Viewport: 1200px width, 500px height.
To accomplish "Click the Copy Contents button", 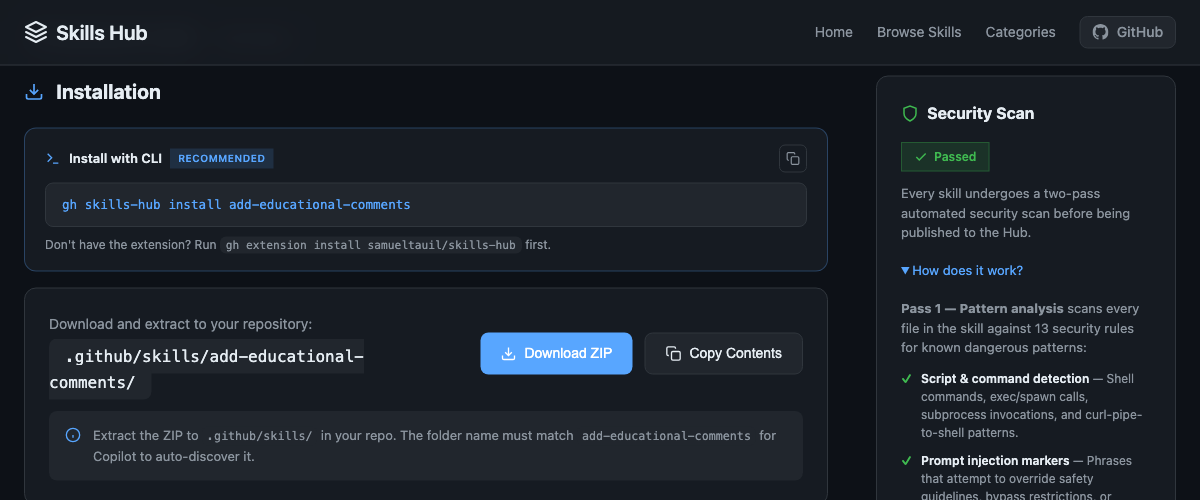I will 723,353.
